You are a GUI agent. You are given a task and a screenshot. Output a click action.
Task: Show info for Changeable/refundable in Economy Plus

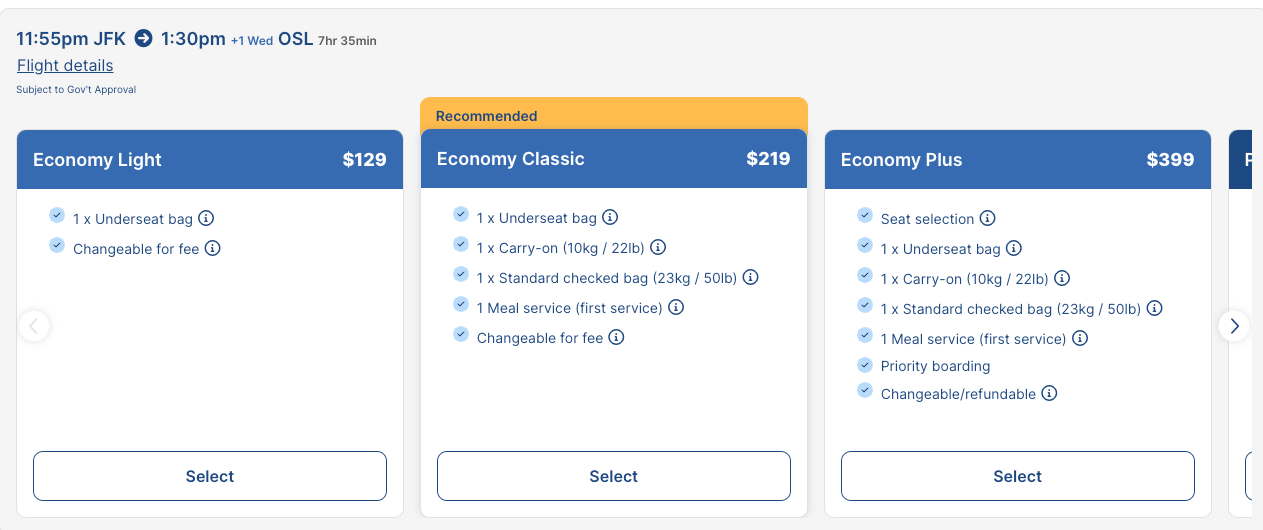(x=1049, y=393)
